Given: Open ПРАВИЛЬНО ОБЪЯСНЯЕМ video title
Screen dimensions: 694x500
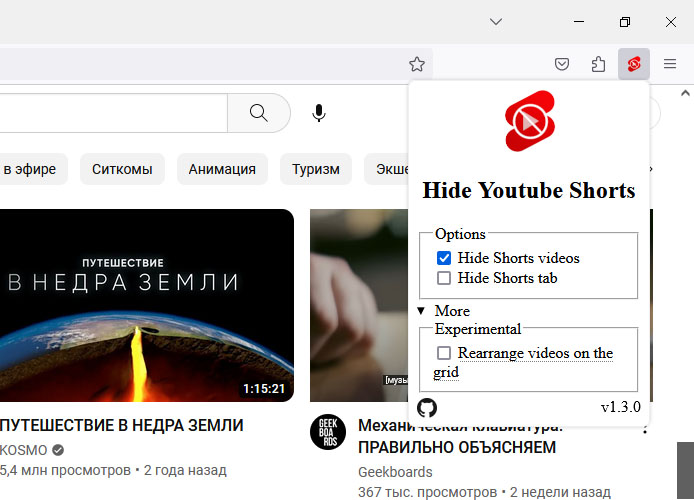Looking at the screenshot, I should [x=457, y=447].
